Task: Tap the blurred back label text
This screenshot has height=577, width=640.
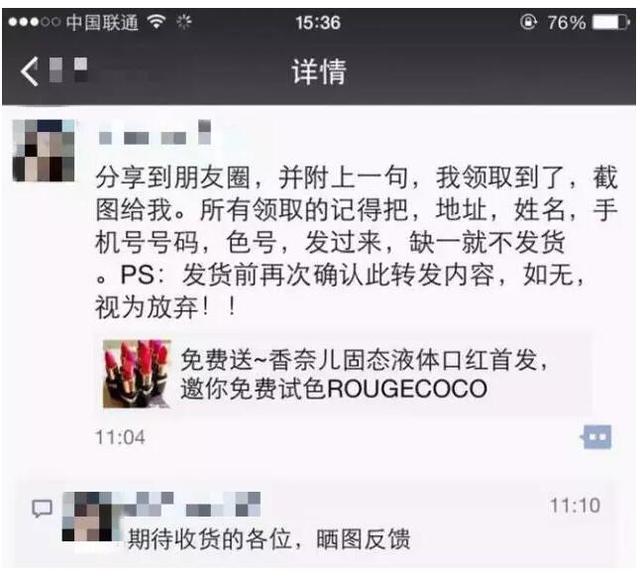Action: pyautogui.click(x=68, y=70)
